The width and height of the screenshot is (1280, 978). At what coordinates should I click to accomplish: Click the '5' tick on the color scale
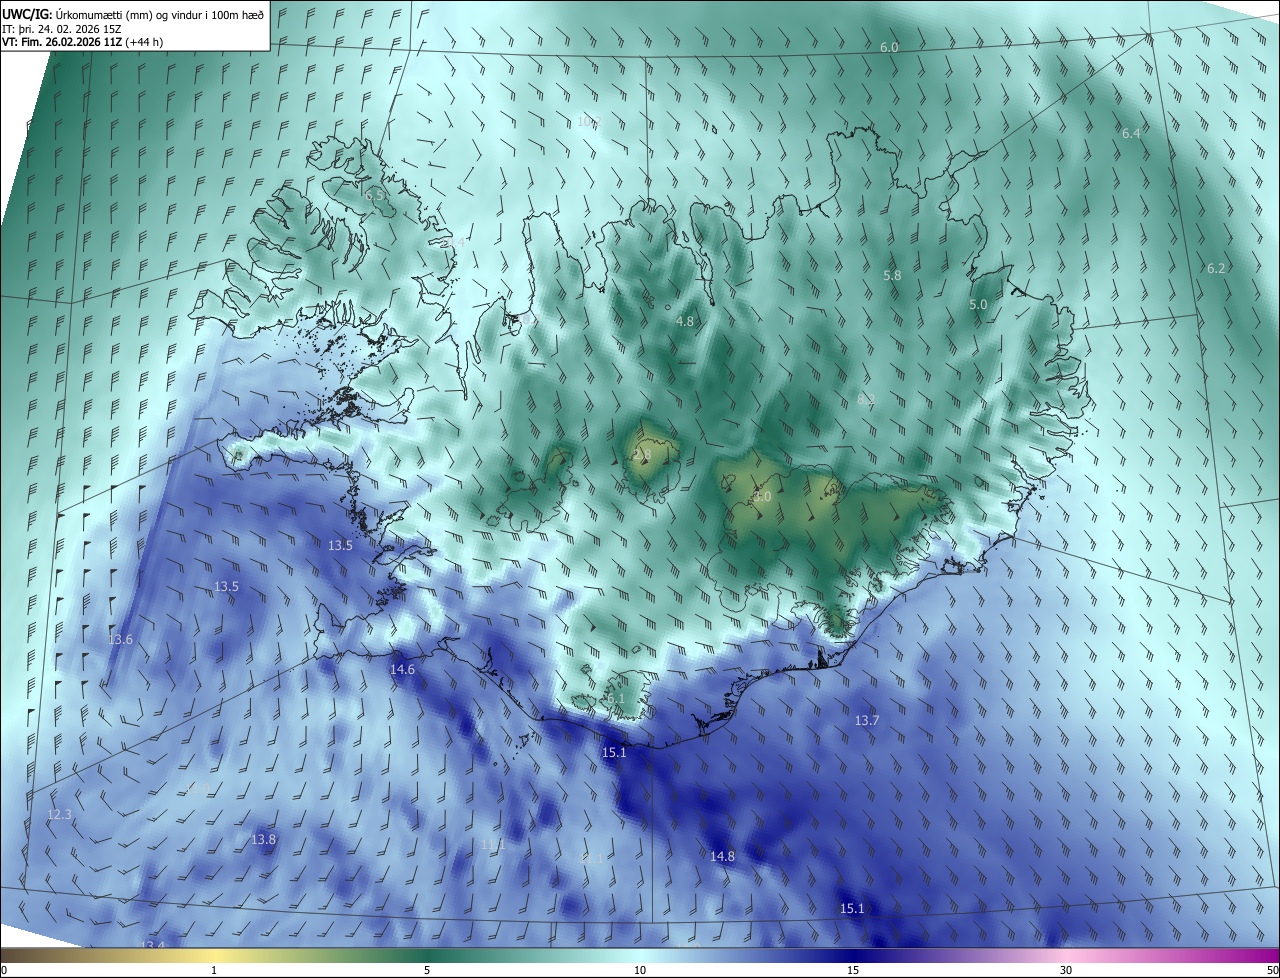427,970
